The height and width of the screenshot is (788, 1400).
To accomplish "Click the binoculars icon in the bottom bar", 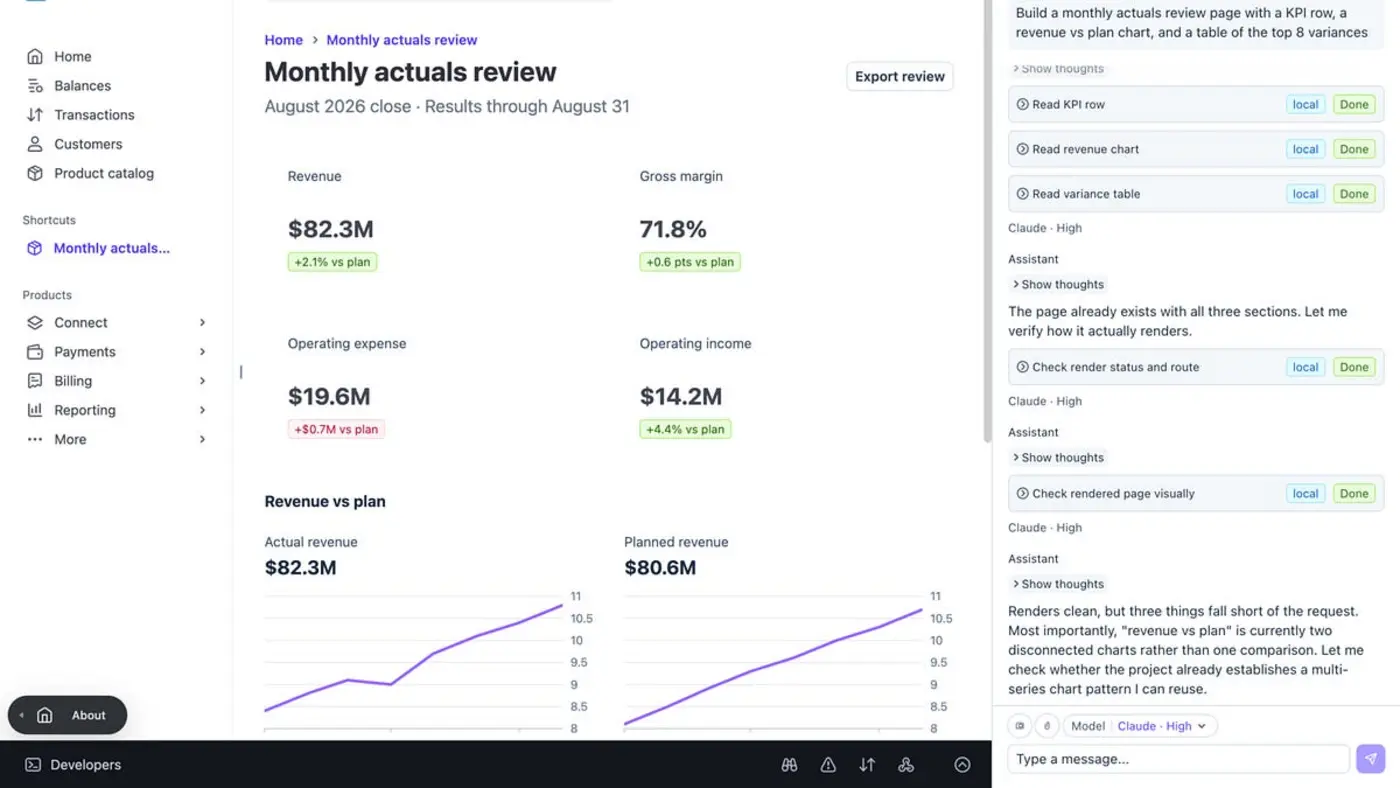I will (789, 765).
